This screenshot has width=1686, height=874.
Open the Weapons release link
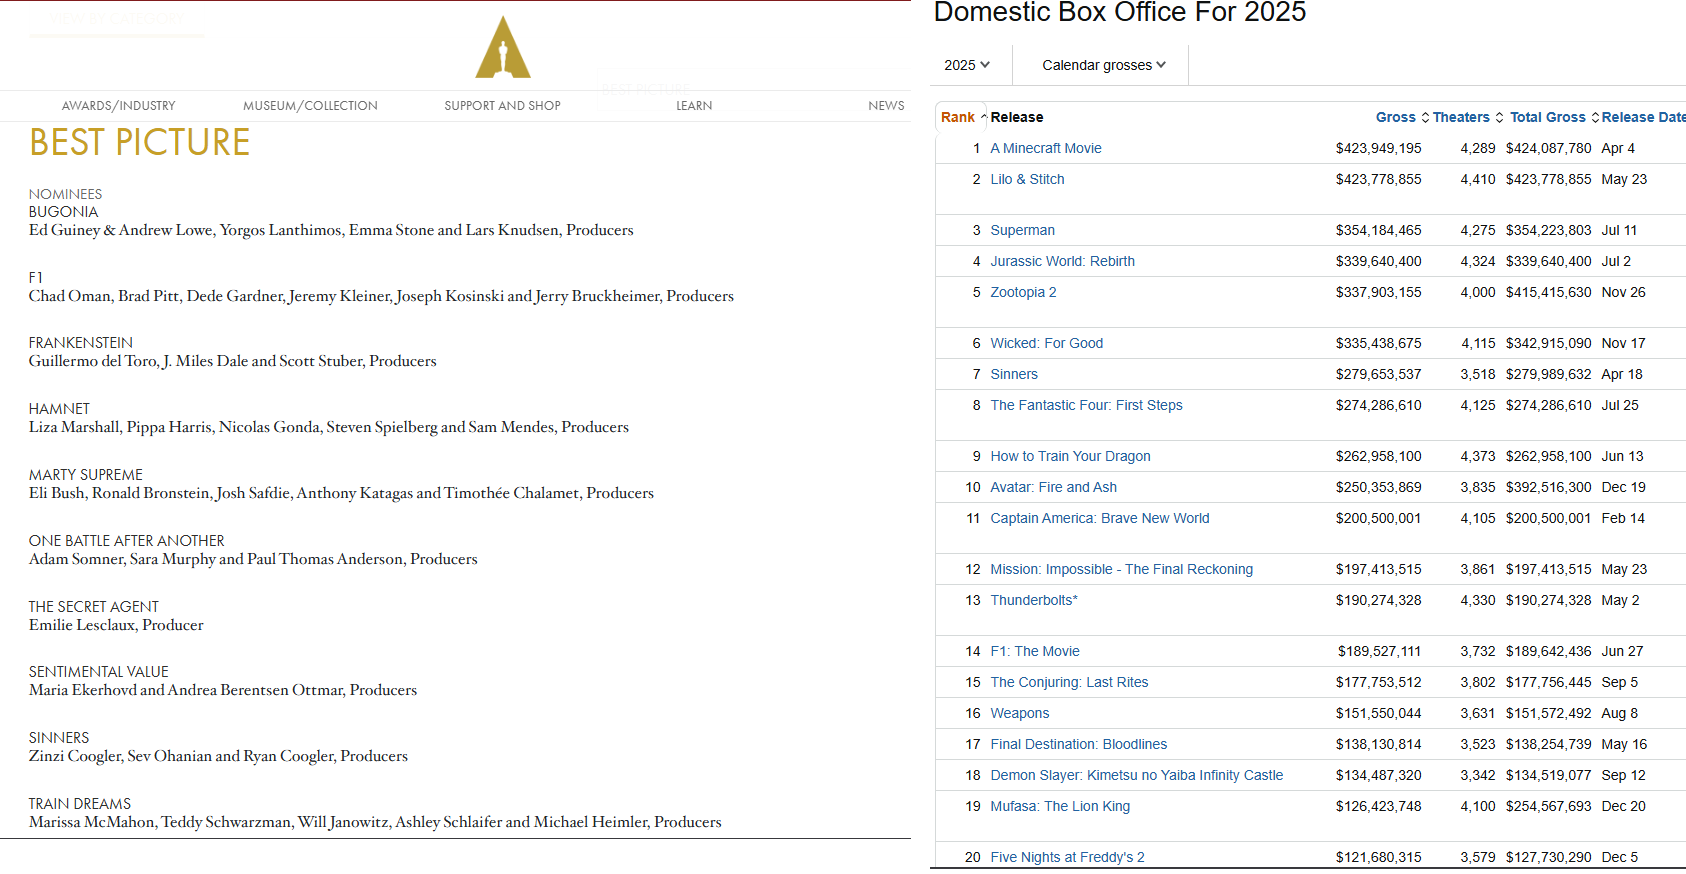tap(1020, 713)
